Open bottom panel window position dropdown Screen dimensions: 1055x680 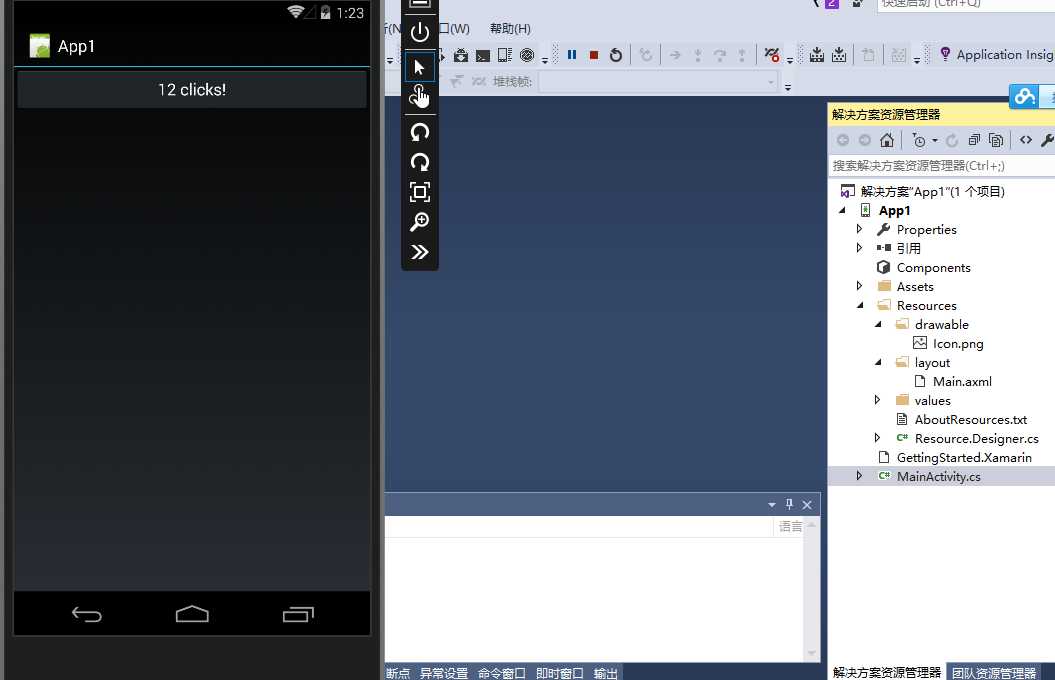click(x=771, y=504)
